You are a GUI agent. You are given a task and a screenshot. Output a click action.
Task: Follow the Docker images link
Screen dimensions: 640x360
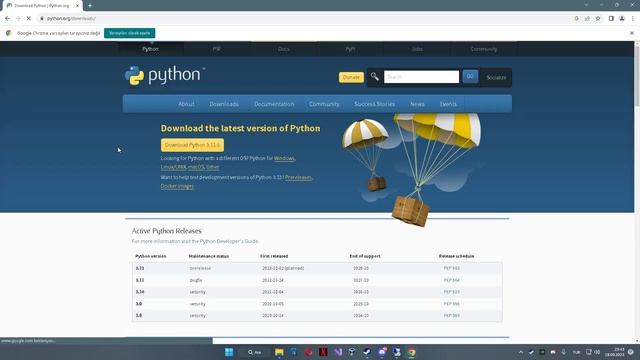click(x=177, y=186)
